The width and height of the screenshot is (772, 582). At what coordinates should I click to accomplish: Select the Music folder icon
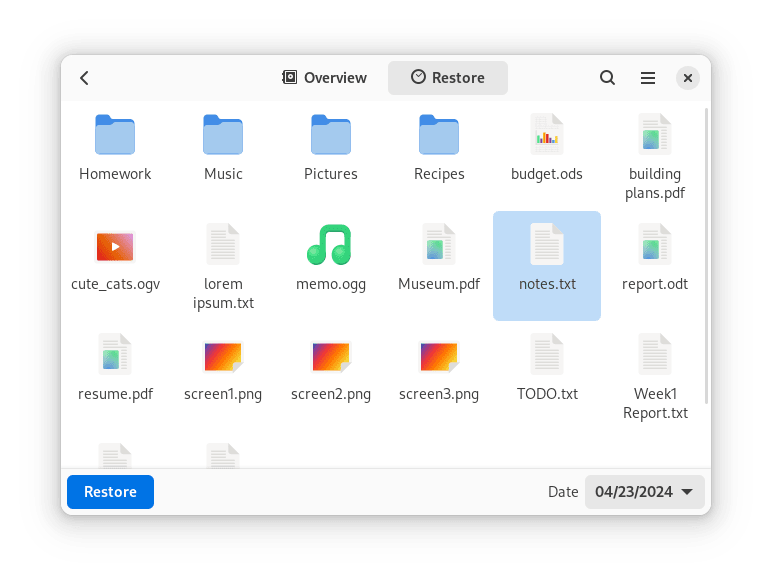click(223, 134)
